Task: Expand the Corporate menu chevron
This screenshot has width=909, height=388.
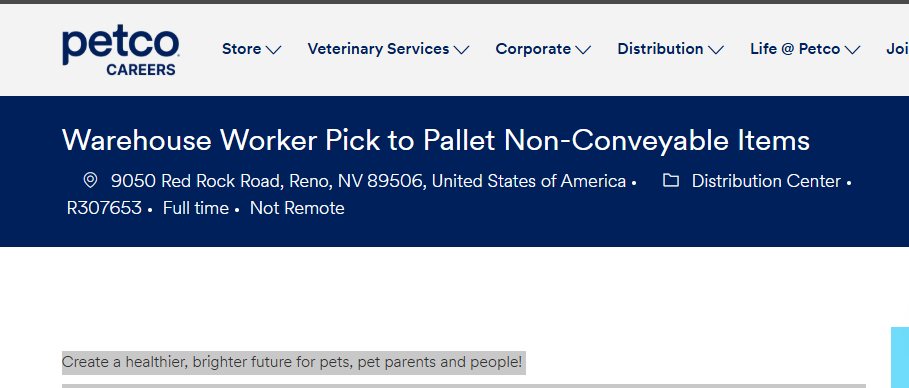Action: point(583,50)
